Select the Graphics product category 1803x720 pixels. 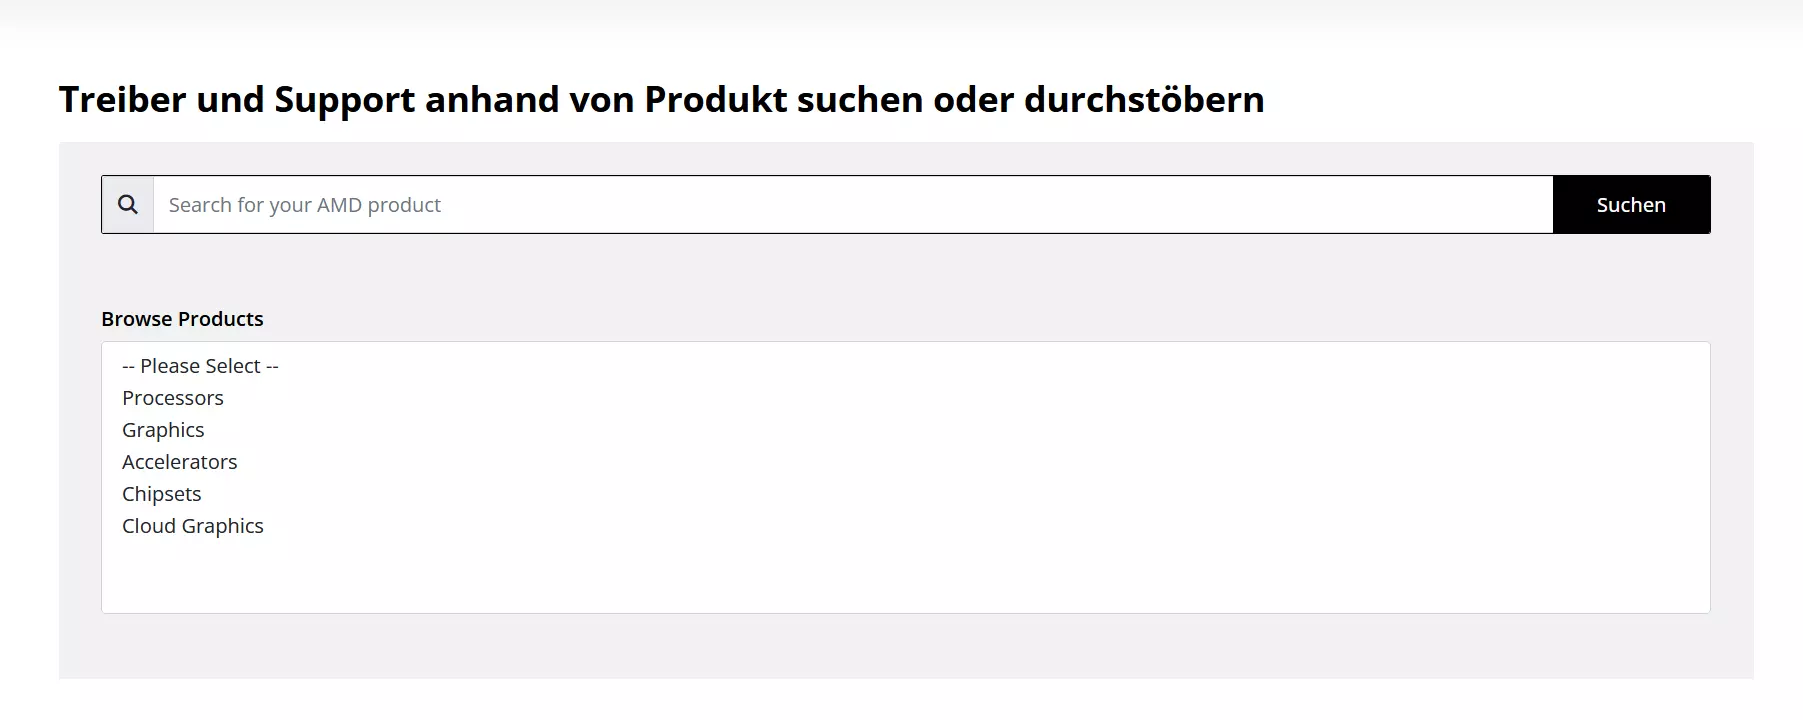pos(905,430)
